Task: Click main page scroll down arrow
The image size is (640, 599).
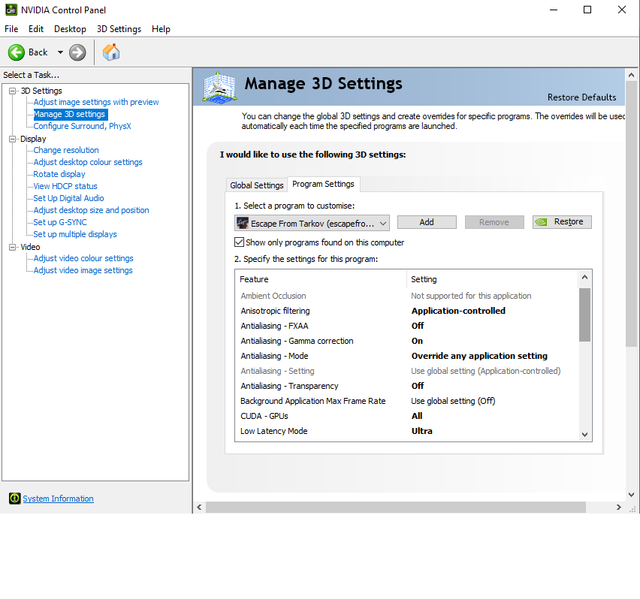Action: point(631,495)
